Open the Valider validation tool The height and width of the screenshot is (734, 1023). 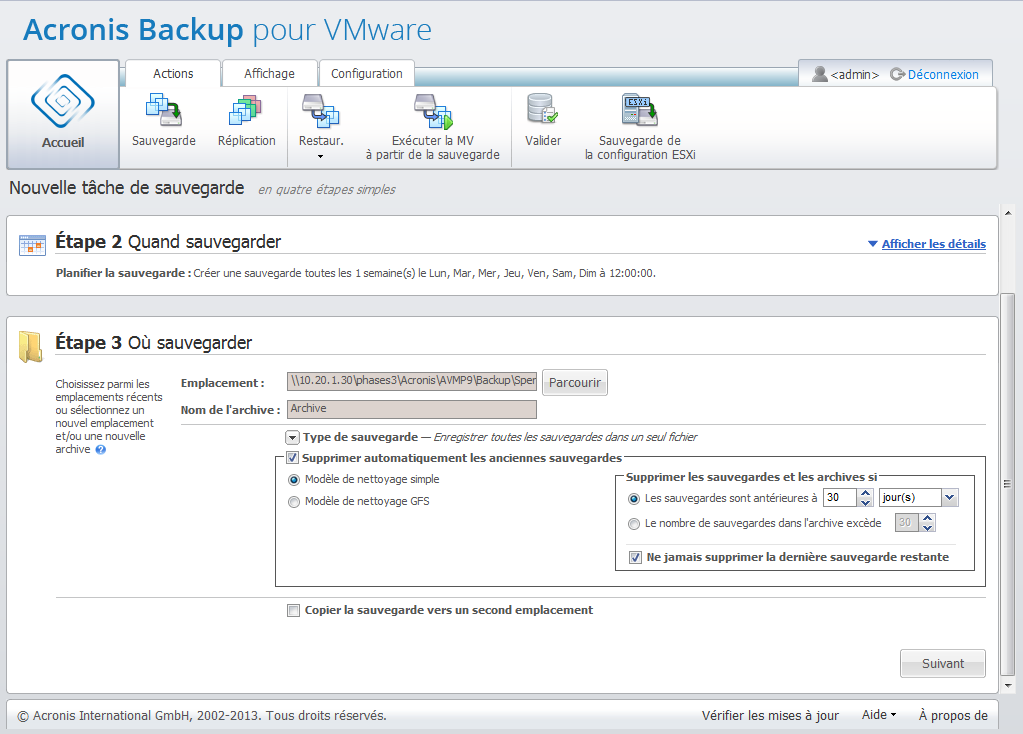543,121
